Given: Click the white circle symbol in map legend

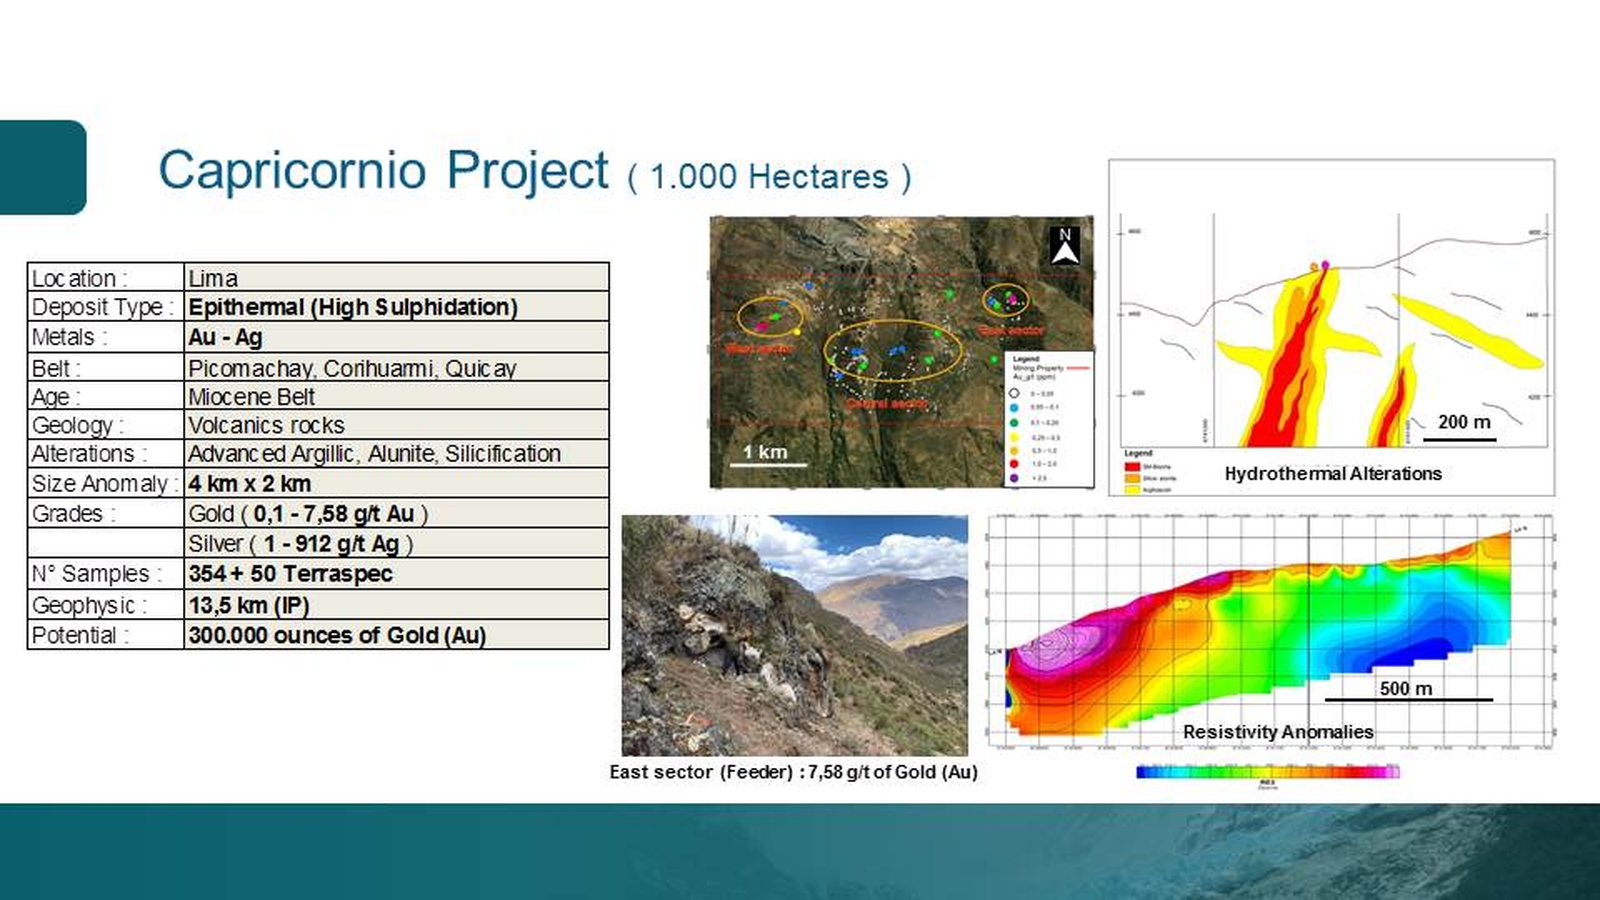Looking at the screenshot, I should [x=1014, y=393].
